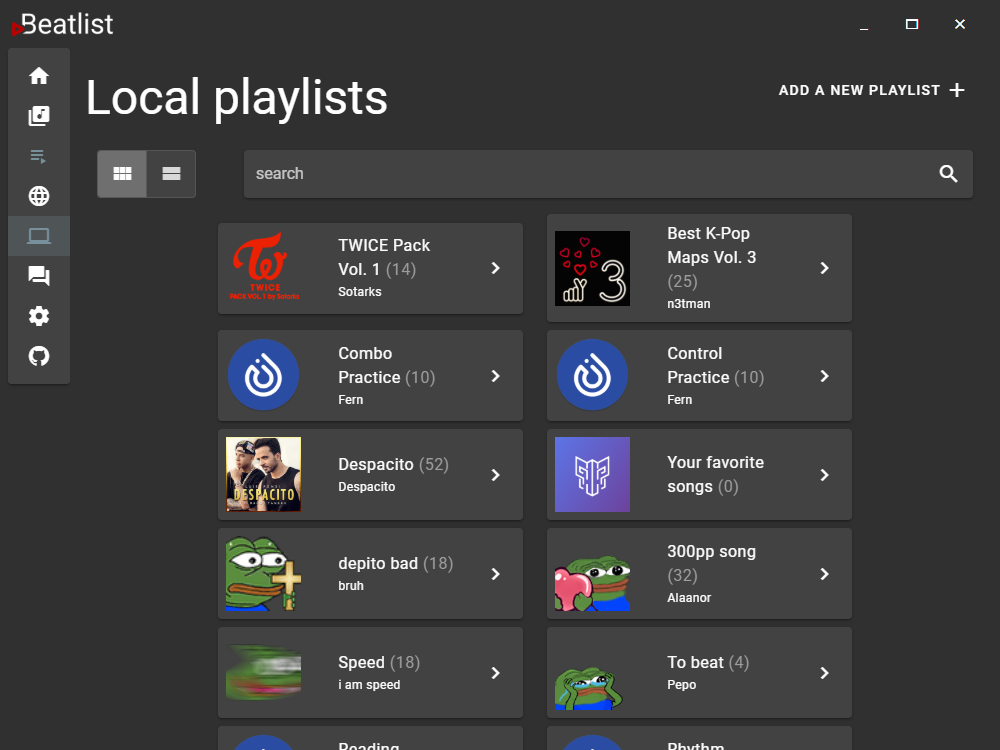Open 'Despacito (52)' title text
This screenshot has width=1000, height=750.
pyautogui.click(x=393, y=464)
